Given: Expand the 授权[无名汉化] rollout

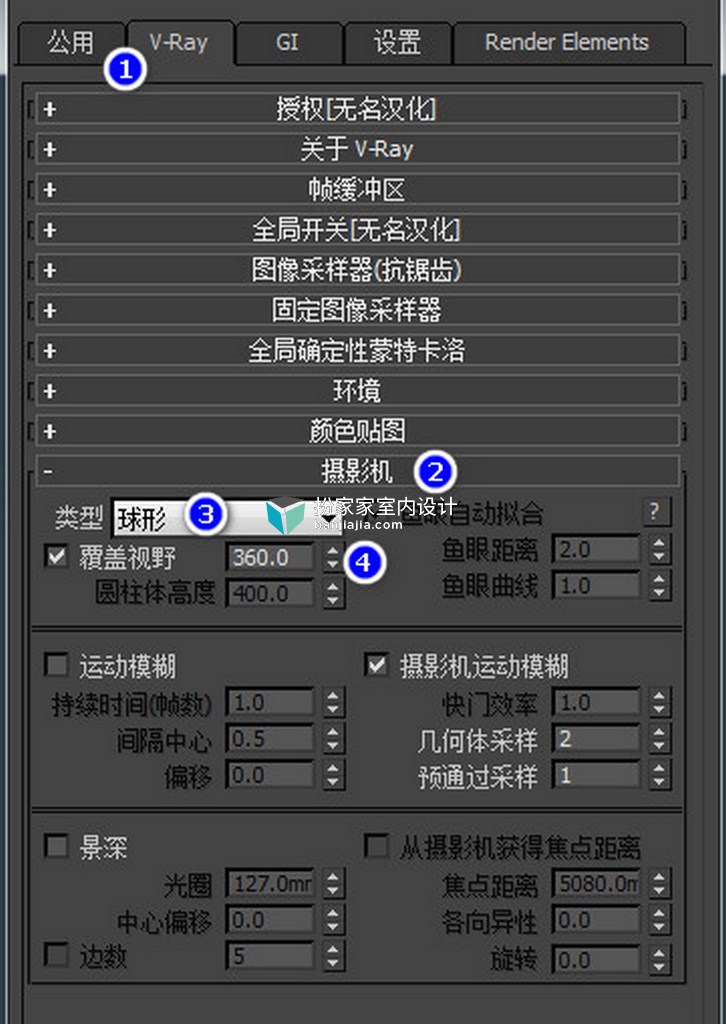Looking at the screenshot, I should pyautogui.click(x=357, y=109).
